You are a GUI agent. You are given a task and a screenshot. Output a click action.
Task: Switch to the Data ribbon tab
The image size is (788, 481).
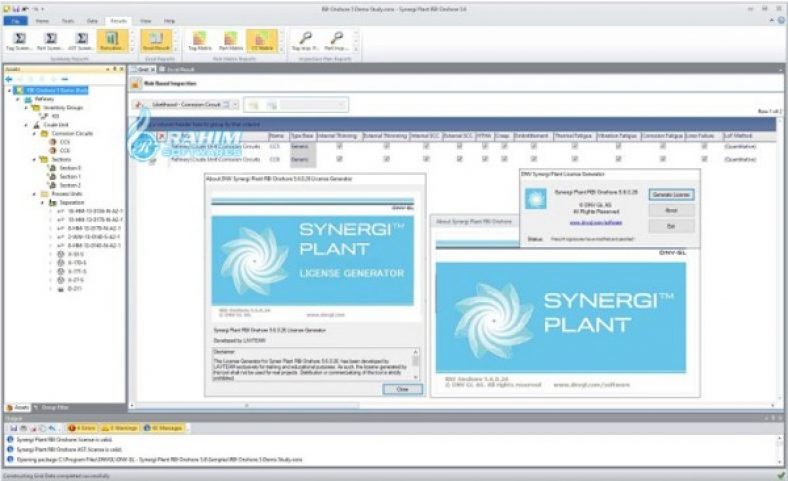[92, 21]
